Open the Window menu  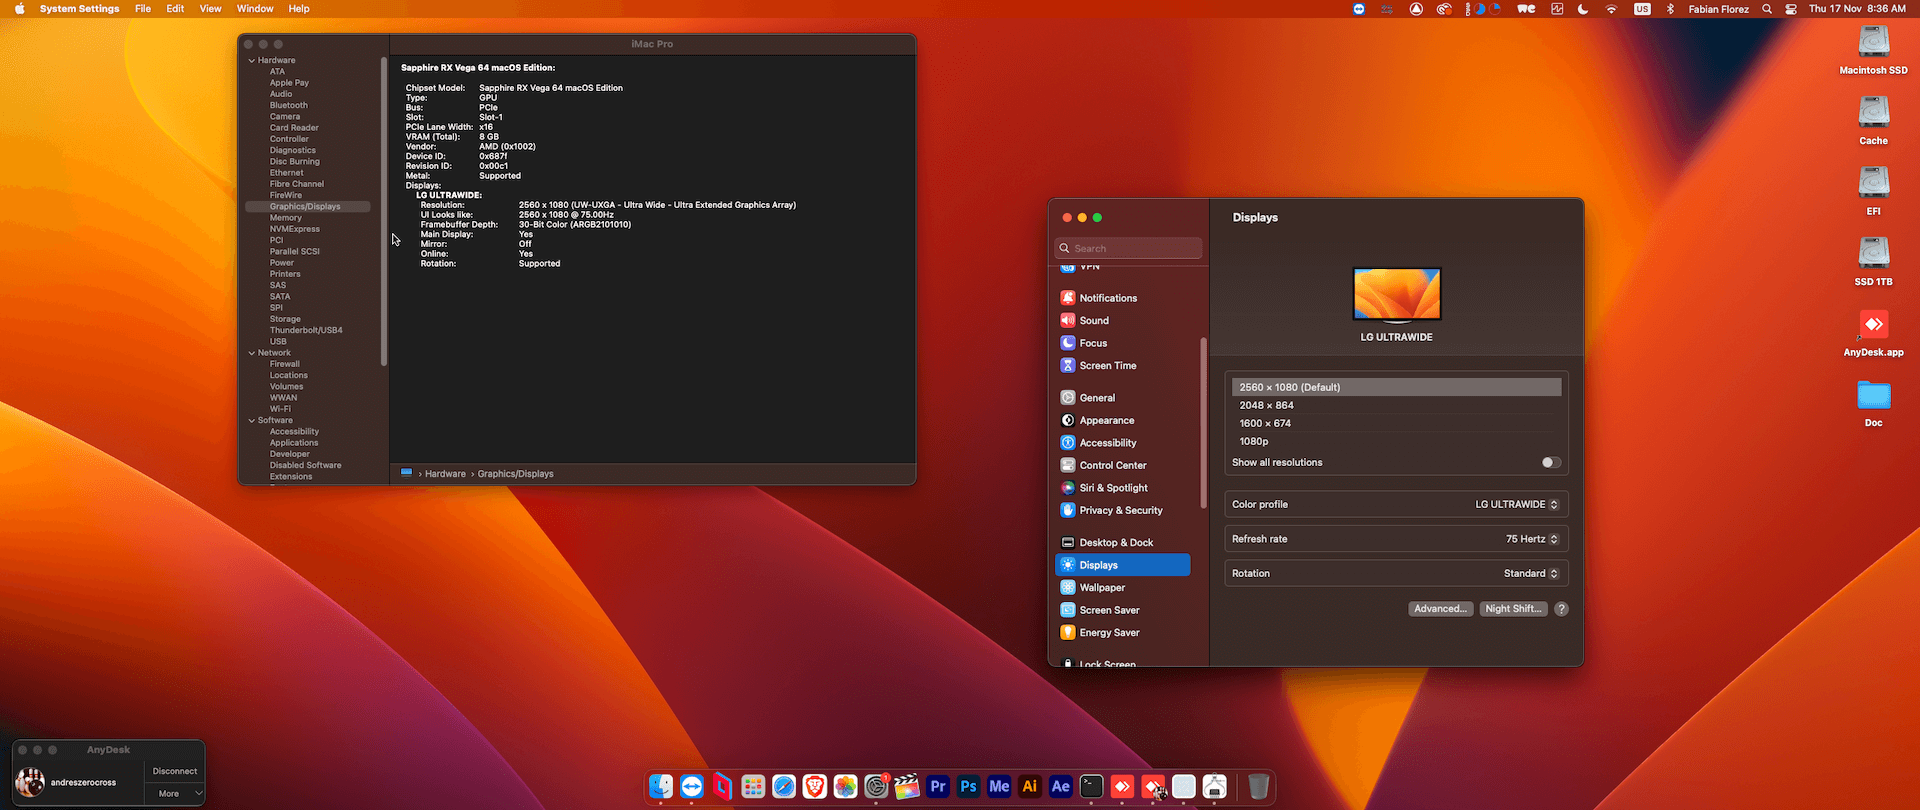[x=255, y=9]
